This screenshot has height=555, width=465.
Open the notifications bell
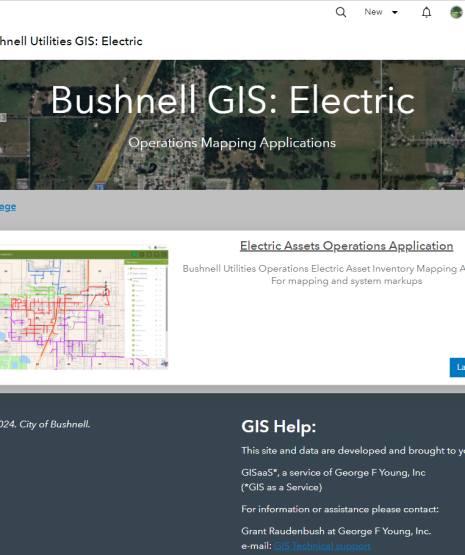(x=426, y=12)
